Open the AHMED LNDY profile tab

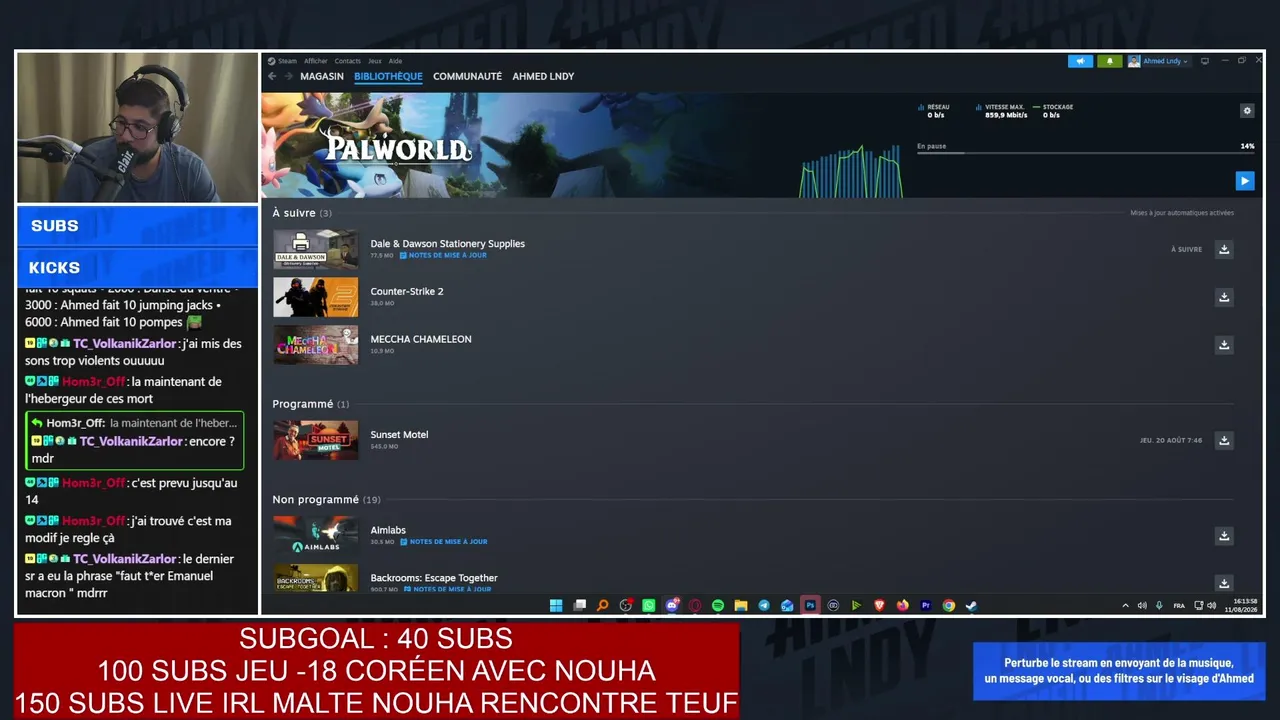pyautogui.click(x=543, y=76)
